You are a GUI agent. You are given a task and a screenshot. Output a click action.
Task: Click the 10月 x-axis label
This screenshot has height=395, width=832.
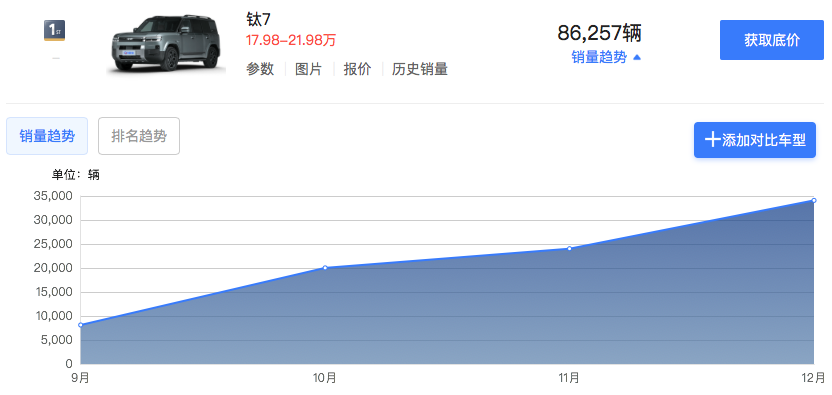325,378
